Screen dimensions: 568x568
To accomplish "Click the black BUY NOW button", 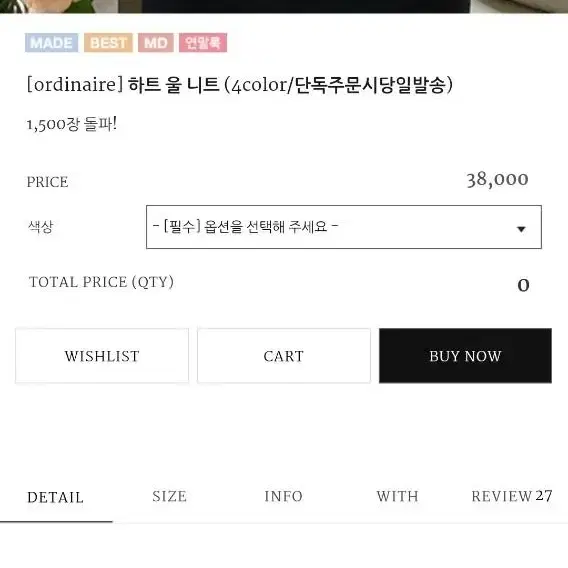I will [x=465, y=356].
